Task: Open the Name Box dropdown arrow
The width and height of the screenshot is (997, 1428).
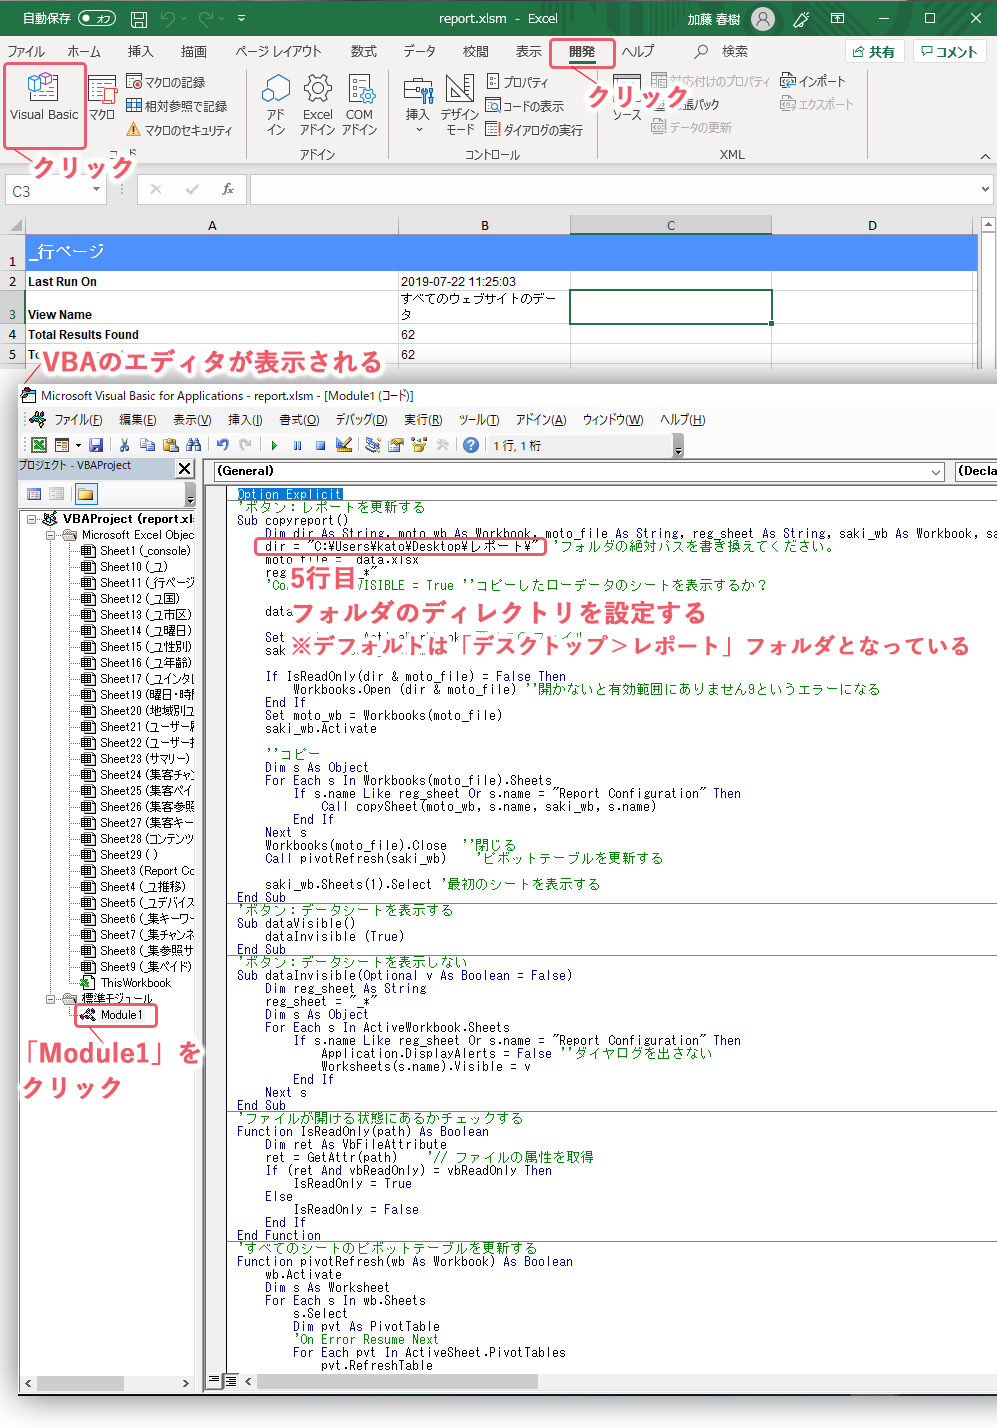Action: (x=97, y=189)
